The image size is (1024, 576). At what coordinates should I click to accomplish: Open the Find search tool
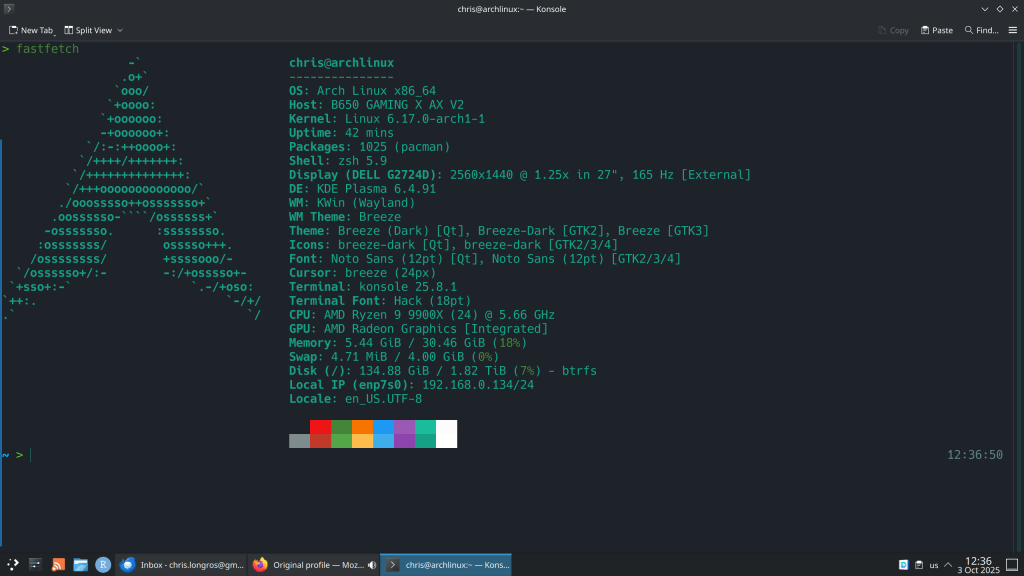point(981,30)
